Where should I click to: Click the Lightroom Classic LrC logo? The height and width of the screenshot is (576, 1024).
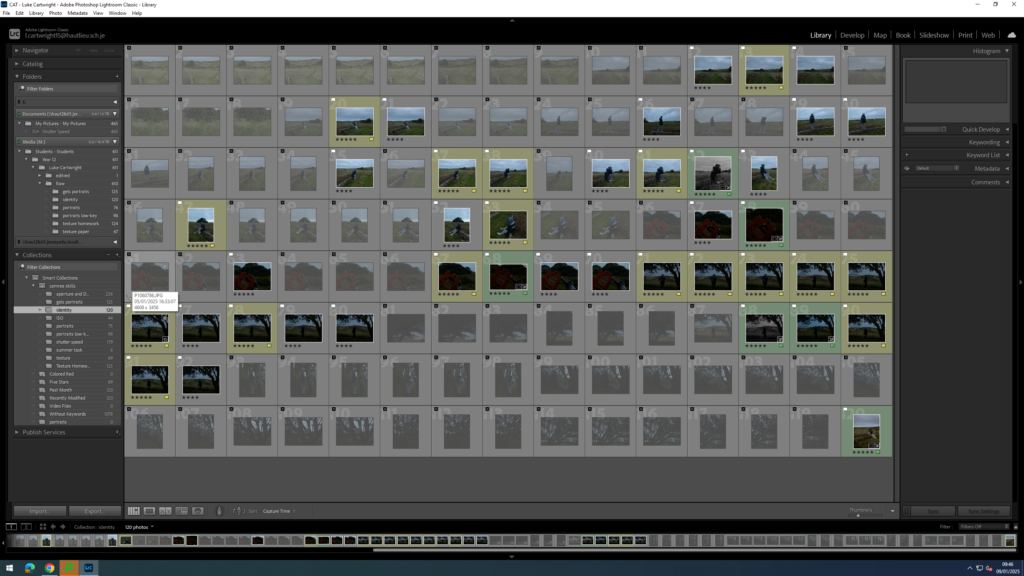(14, 34)
